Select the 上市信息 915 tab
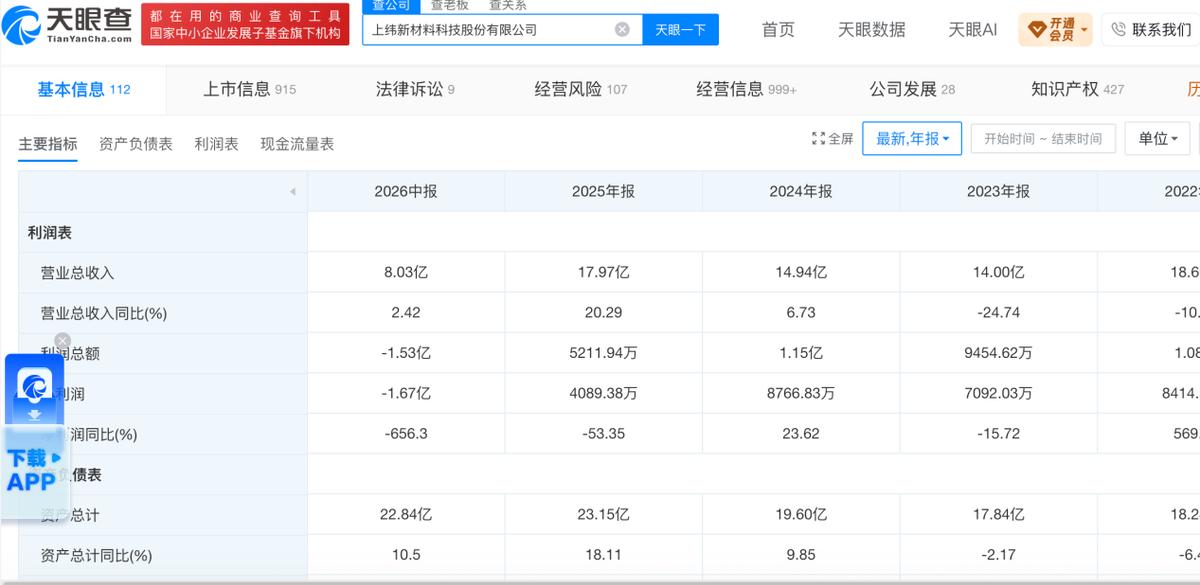 pos(250,90)
